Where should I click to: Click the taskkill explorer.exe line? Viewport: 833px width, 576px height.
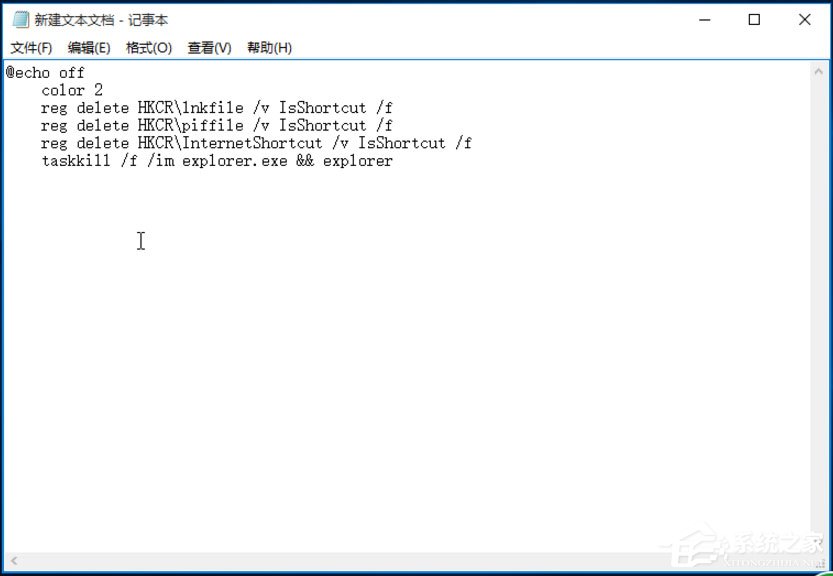click(x=215, y=160)
